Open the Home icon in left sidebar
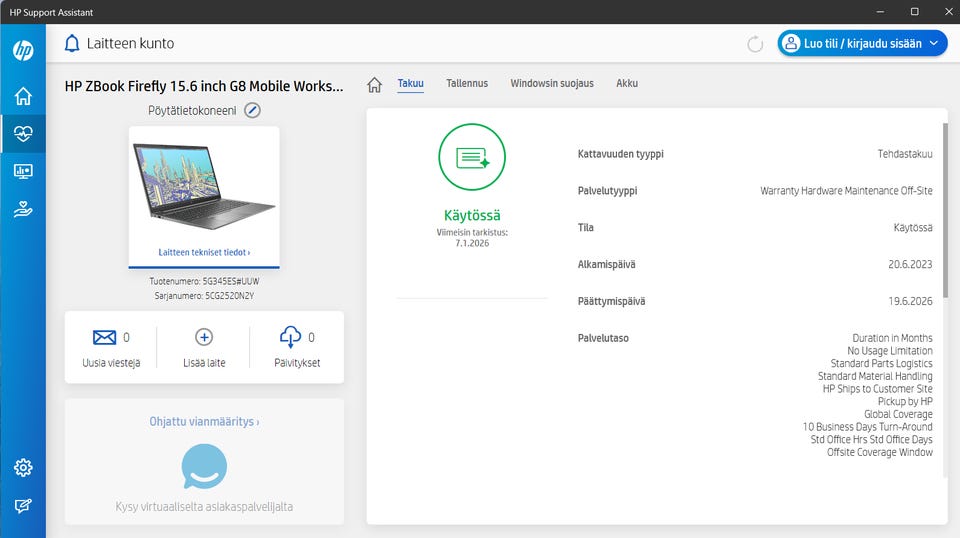 pos(23,96)
